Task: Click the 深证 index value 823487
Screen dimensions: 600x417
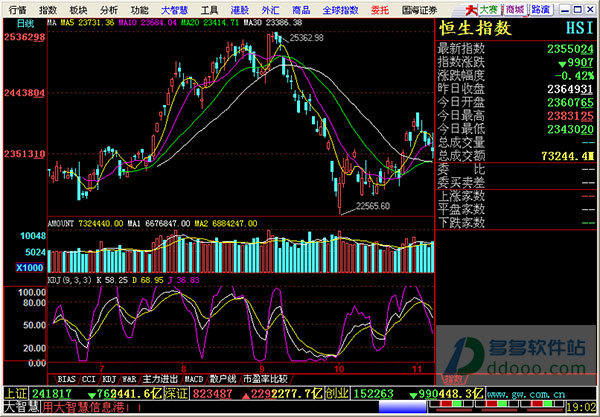Action: tap(213, 393)
